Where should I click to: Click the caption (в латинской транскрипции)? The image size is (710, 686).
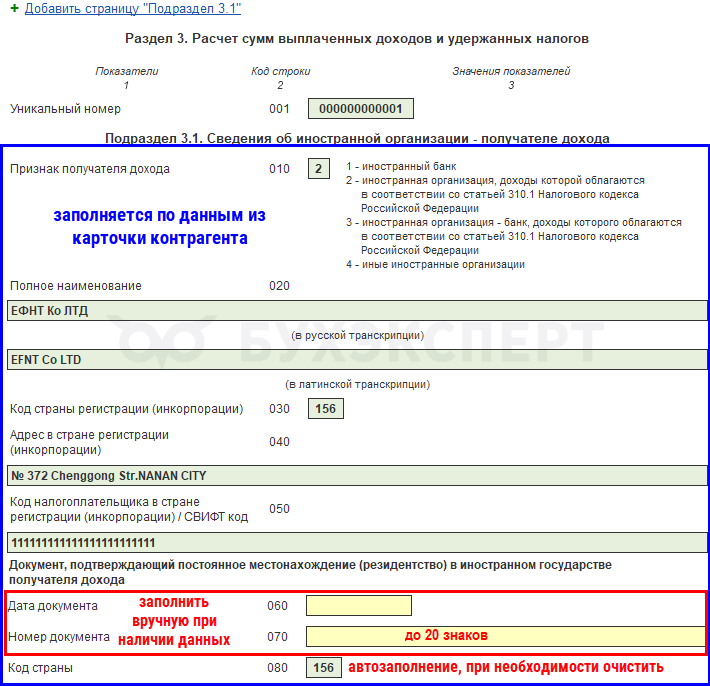(357, 384)
